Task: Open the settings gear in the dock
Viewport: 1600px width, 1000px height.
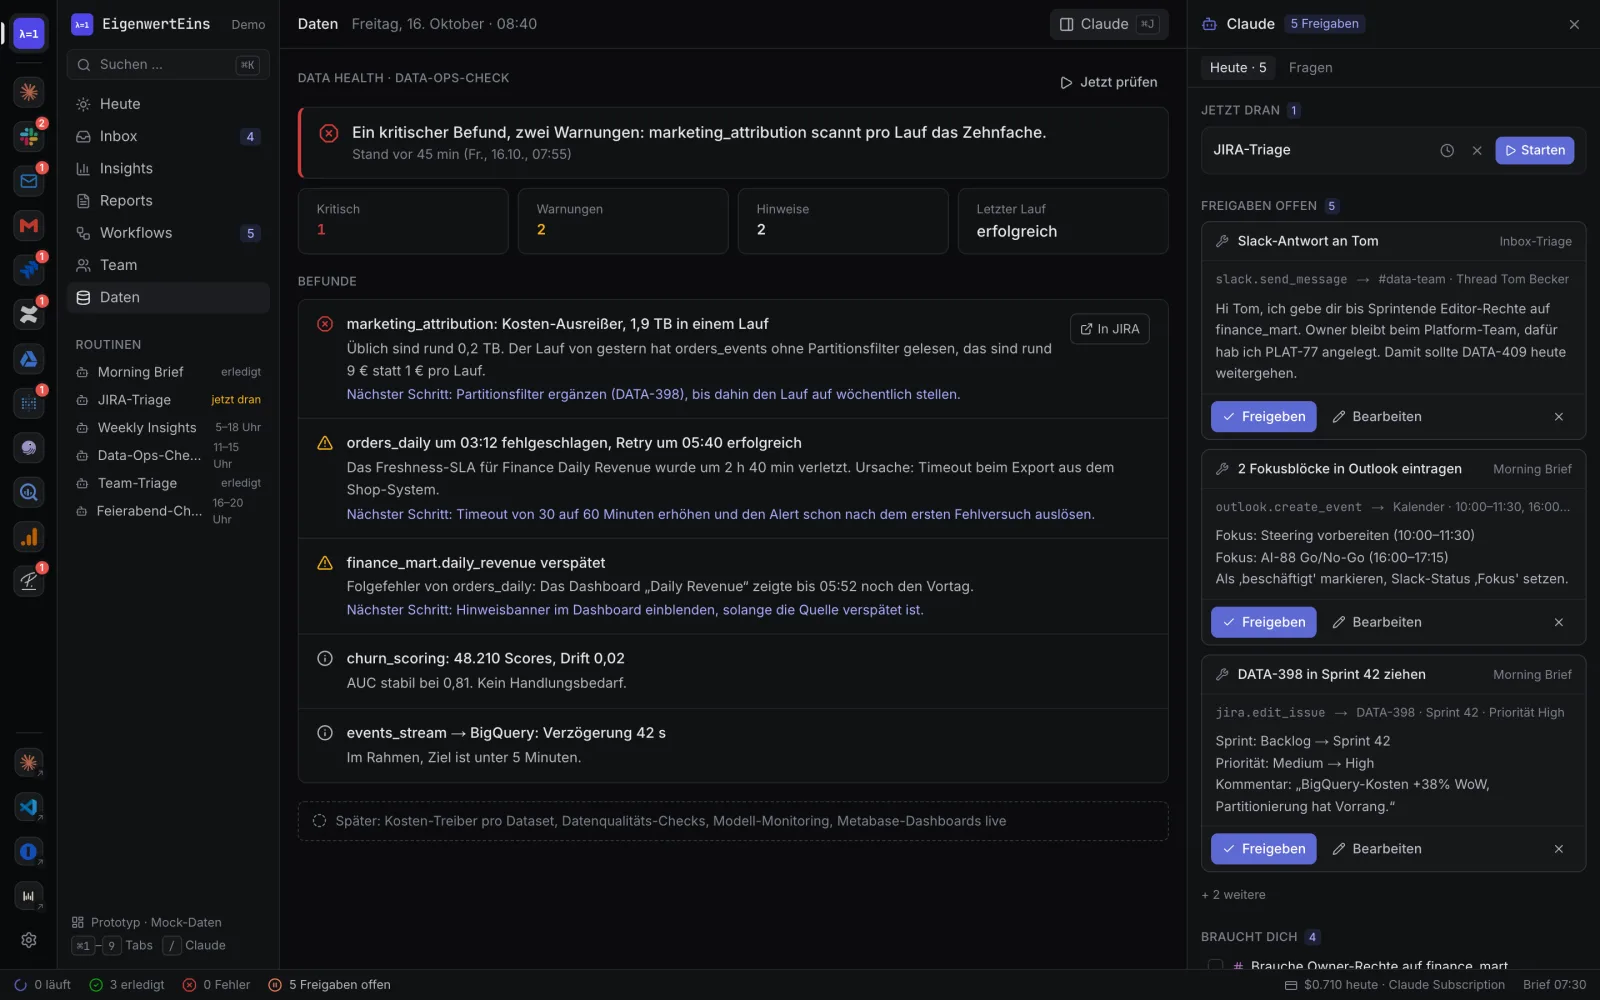Action: click(x=29, y=940)
